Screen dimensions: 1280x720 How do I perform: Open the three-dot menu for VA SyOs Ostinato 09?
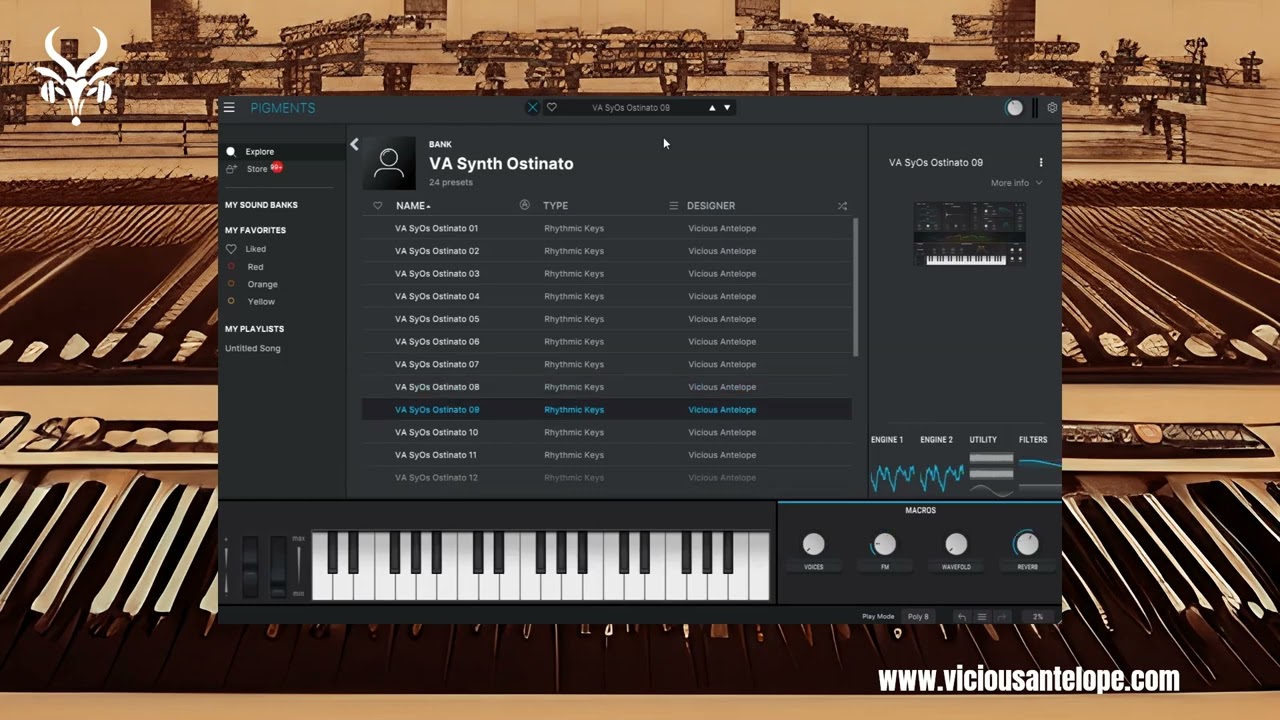click(x=1041, y=162)
